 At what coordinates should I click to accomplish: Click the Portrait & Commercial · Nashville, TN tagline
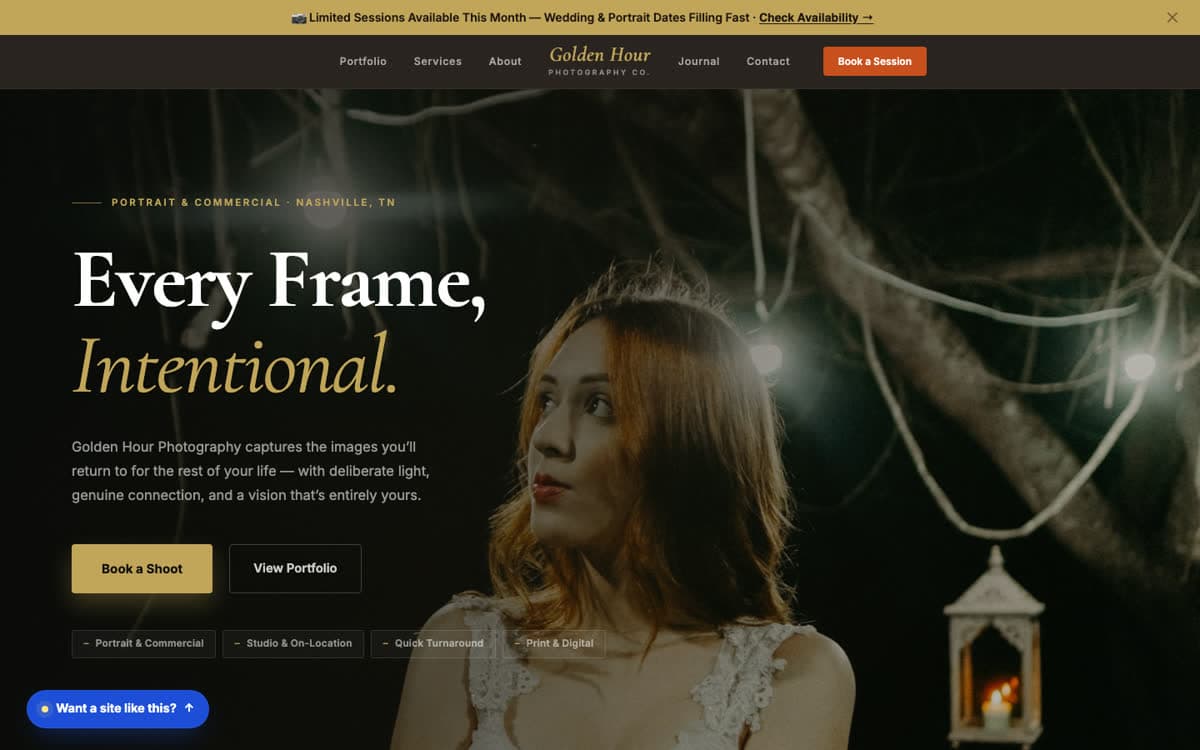[x=253, y=202]
